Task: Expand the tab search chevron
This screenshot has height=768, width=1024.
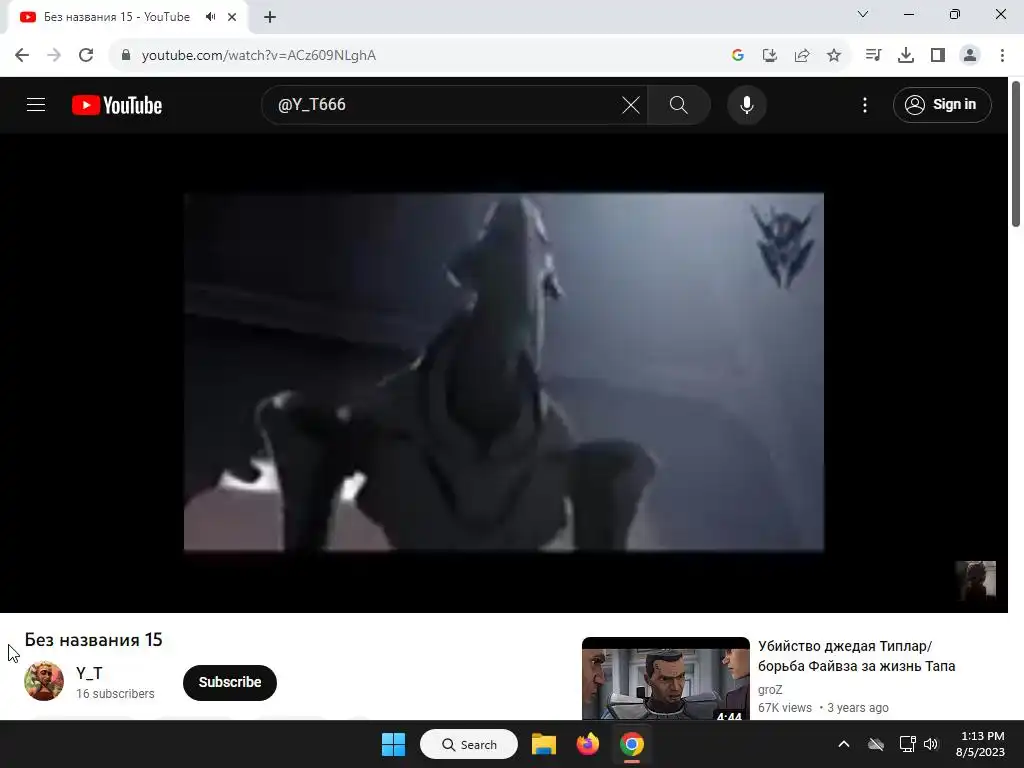Action: [x=863, y=14]
